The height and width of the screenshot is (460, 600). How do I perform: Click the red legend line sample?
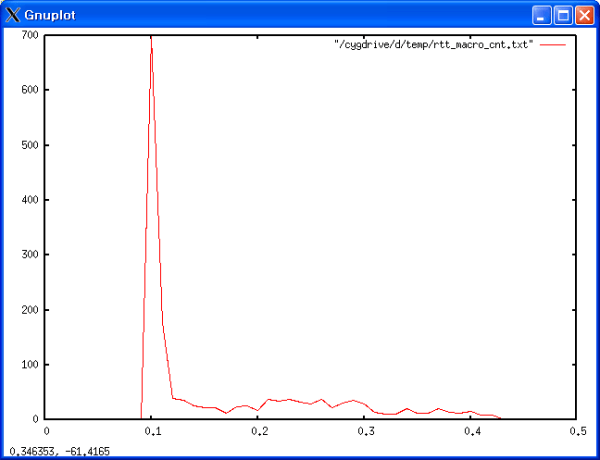click(x=553, y=45)
